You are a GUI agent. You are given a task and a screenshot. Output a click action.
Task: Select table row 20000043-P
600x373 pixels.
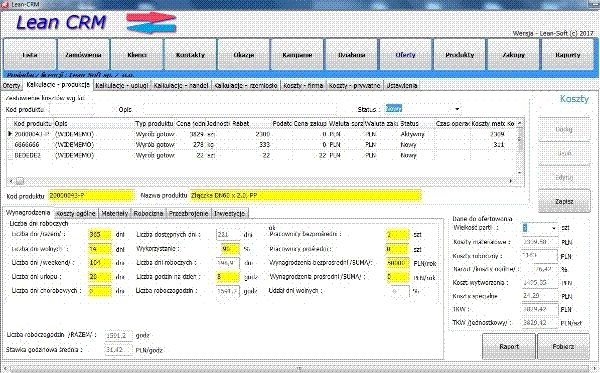pyautogui.click(x=262, y=134)
